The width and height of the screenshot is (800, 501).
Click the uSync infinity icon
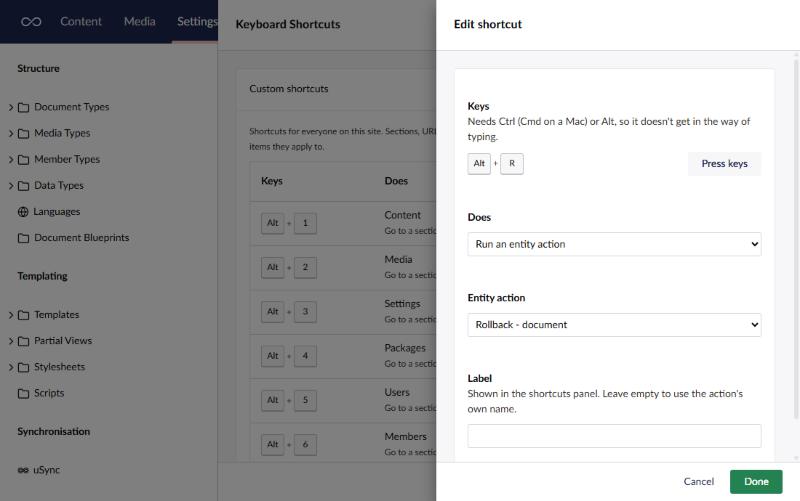tap(23, 470)
